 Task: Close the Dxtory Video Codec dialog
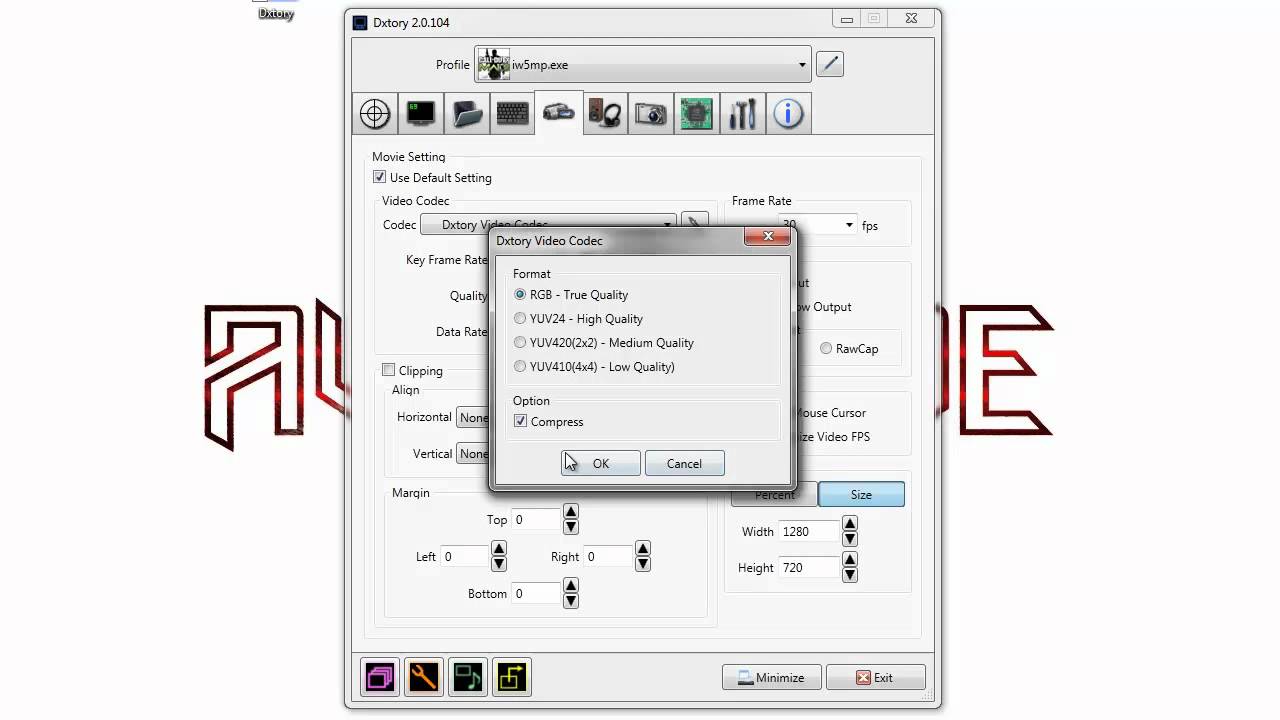768,237
